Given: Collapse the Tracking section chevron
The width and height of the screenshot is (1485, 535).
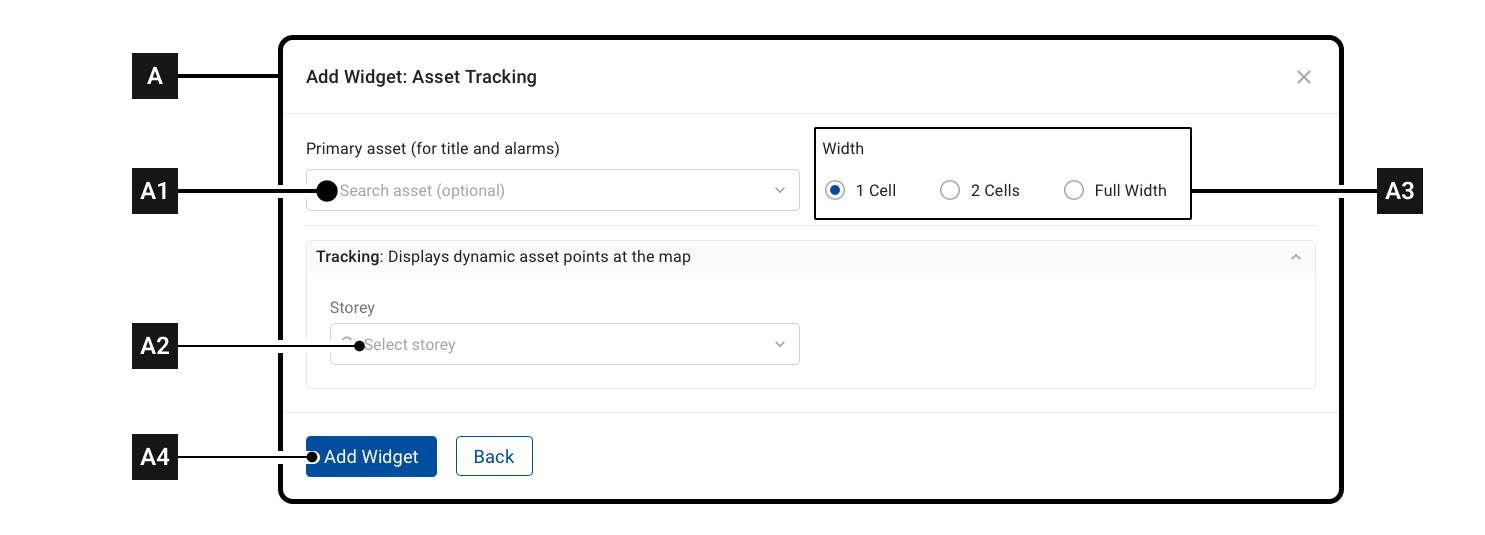Looking at the screenshot, I should point(1296,257).
